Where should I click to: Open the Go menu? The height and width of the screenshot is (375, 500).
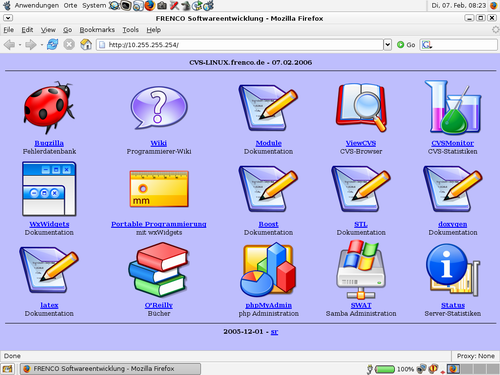(x=68, y=30)
